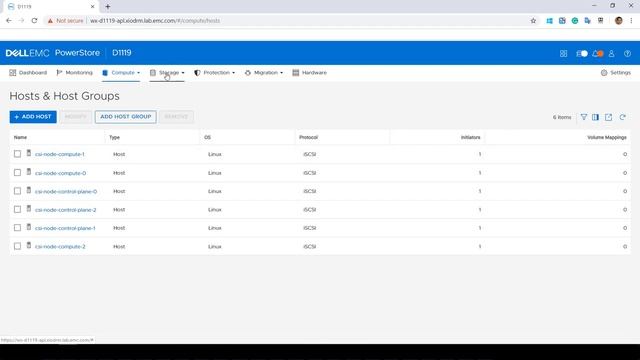The image size is (640, 360).
Task: Select the csi-node-control-plane-0 checkbox
Action: 17,191
